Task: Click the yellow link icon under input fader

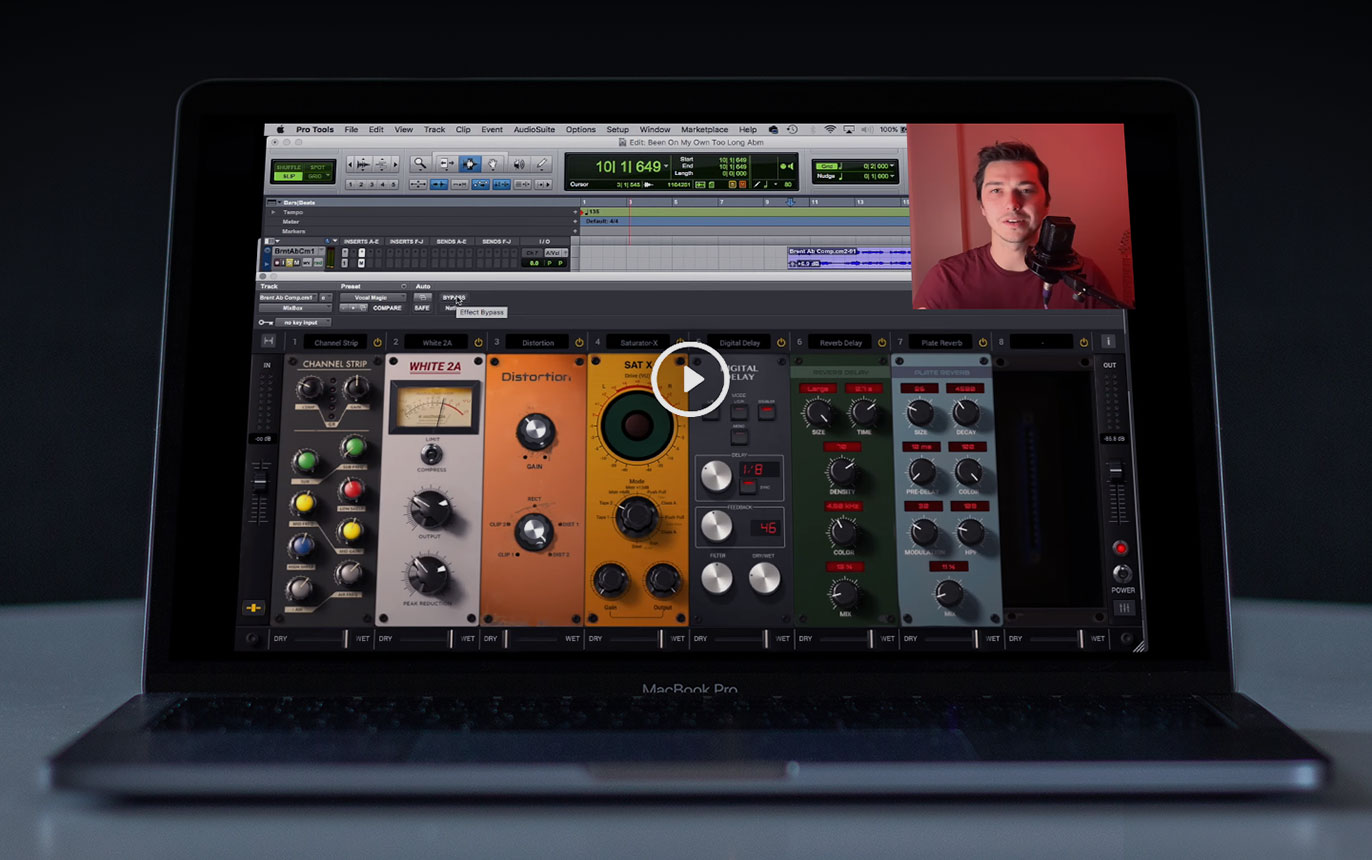Action: 253,608
